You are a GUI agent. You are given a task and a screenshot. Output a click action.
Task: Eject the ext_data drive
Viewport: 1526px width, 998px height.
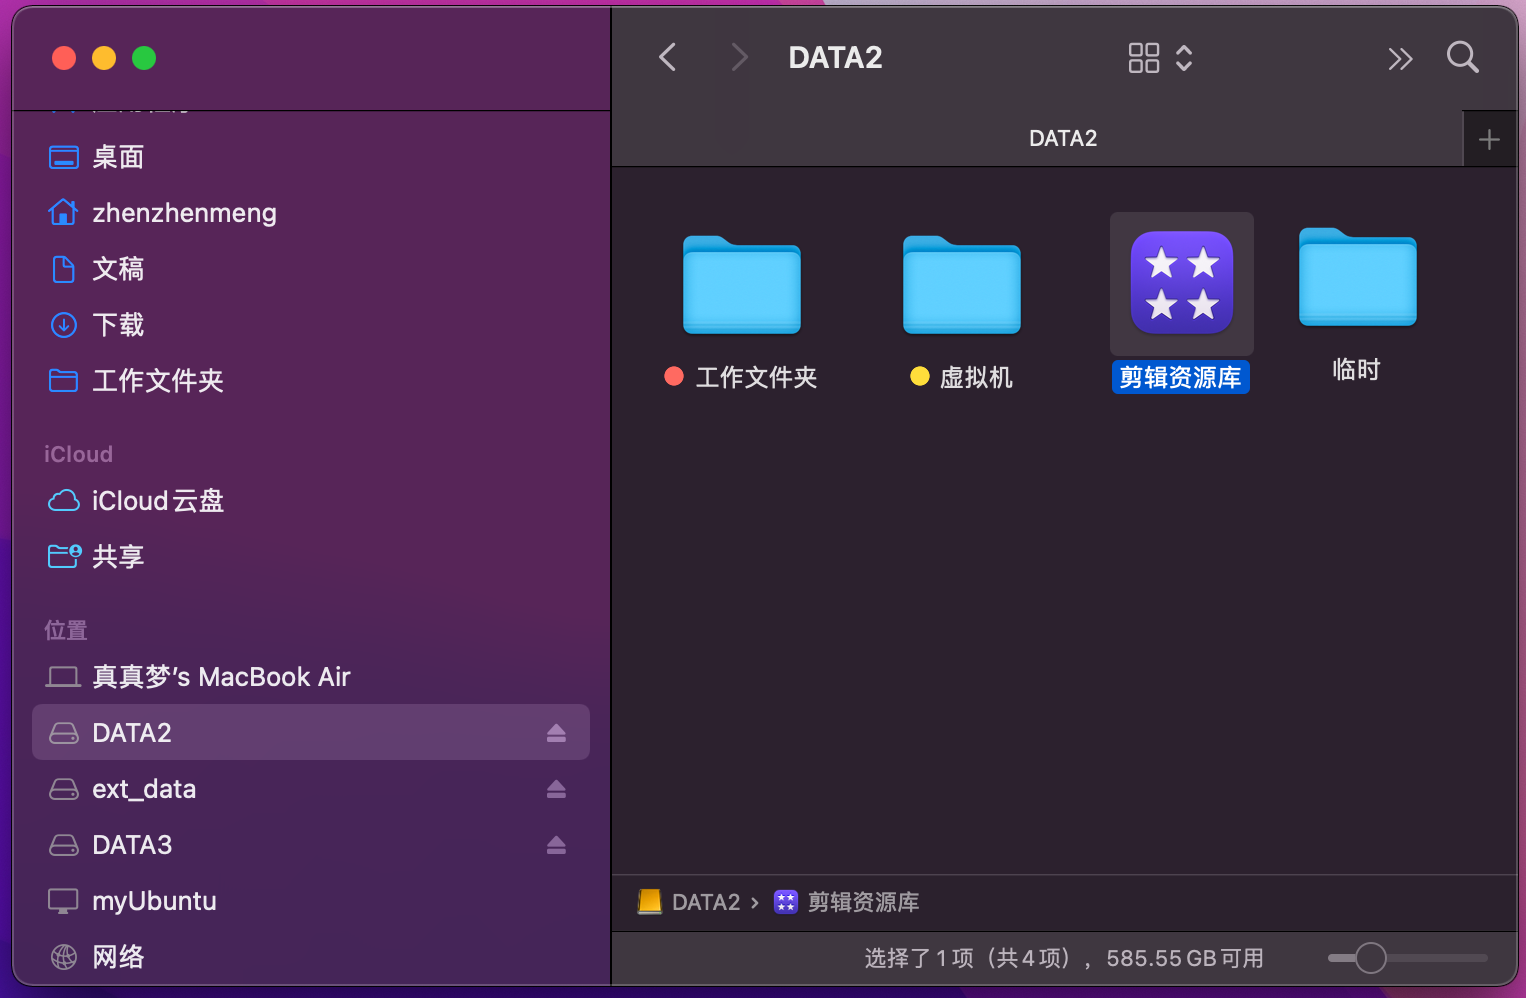point(556,789)
